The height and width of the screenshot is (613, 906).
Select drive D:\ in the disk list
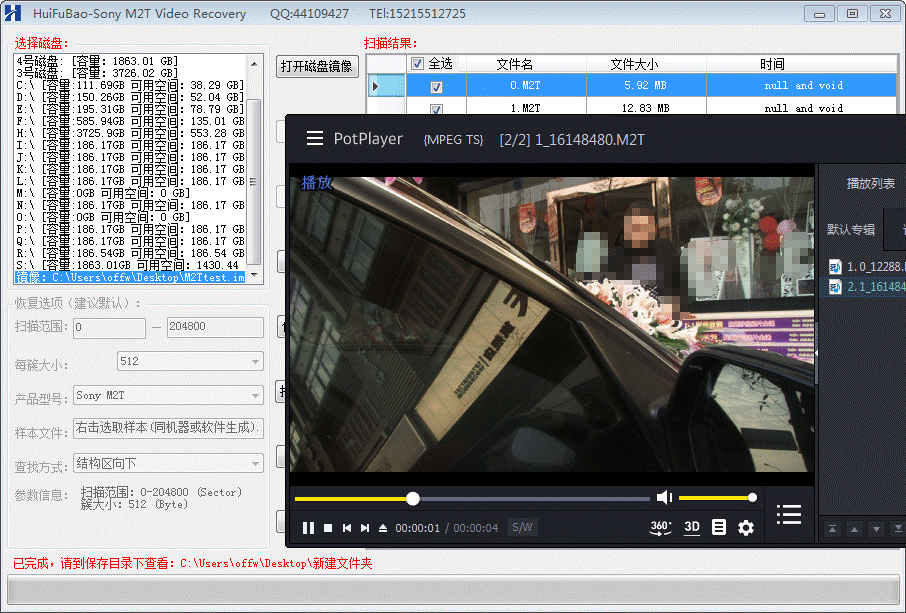130,97
